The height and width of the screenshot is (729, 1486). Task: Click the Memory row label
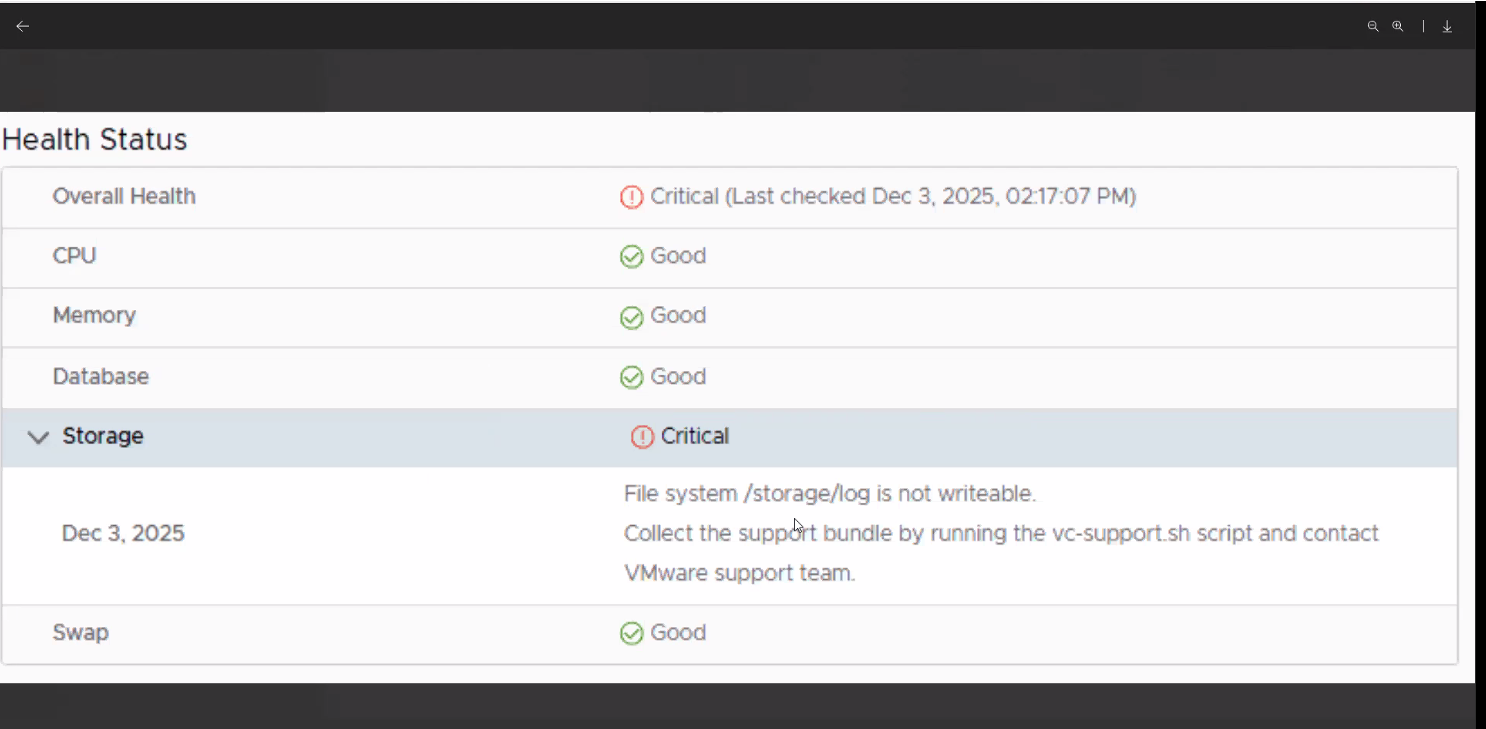[x=94, y=316]
